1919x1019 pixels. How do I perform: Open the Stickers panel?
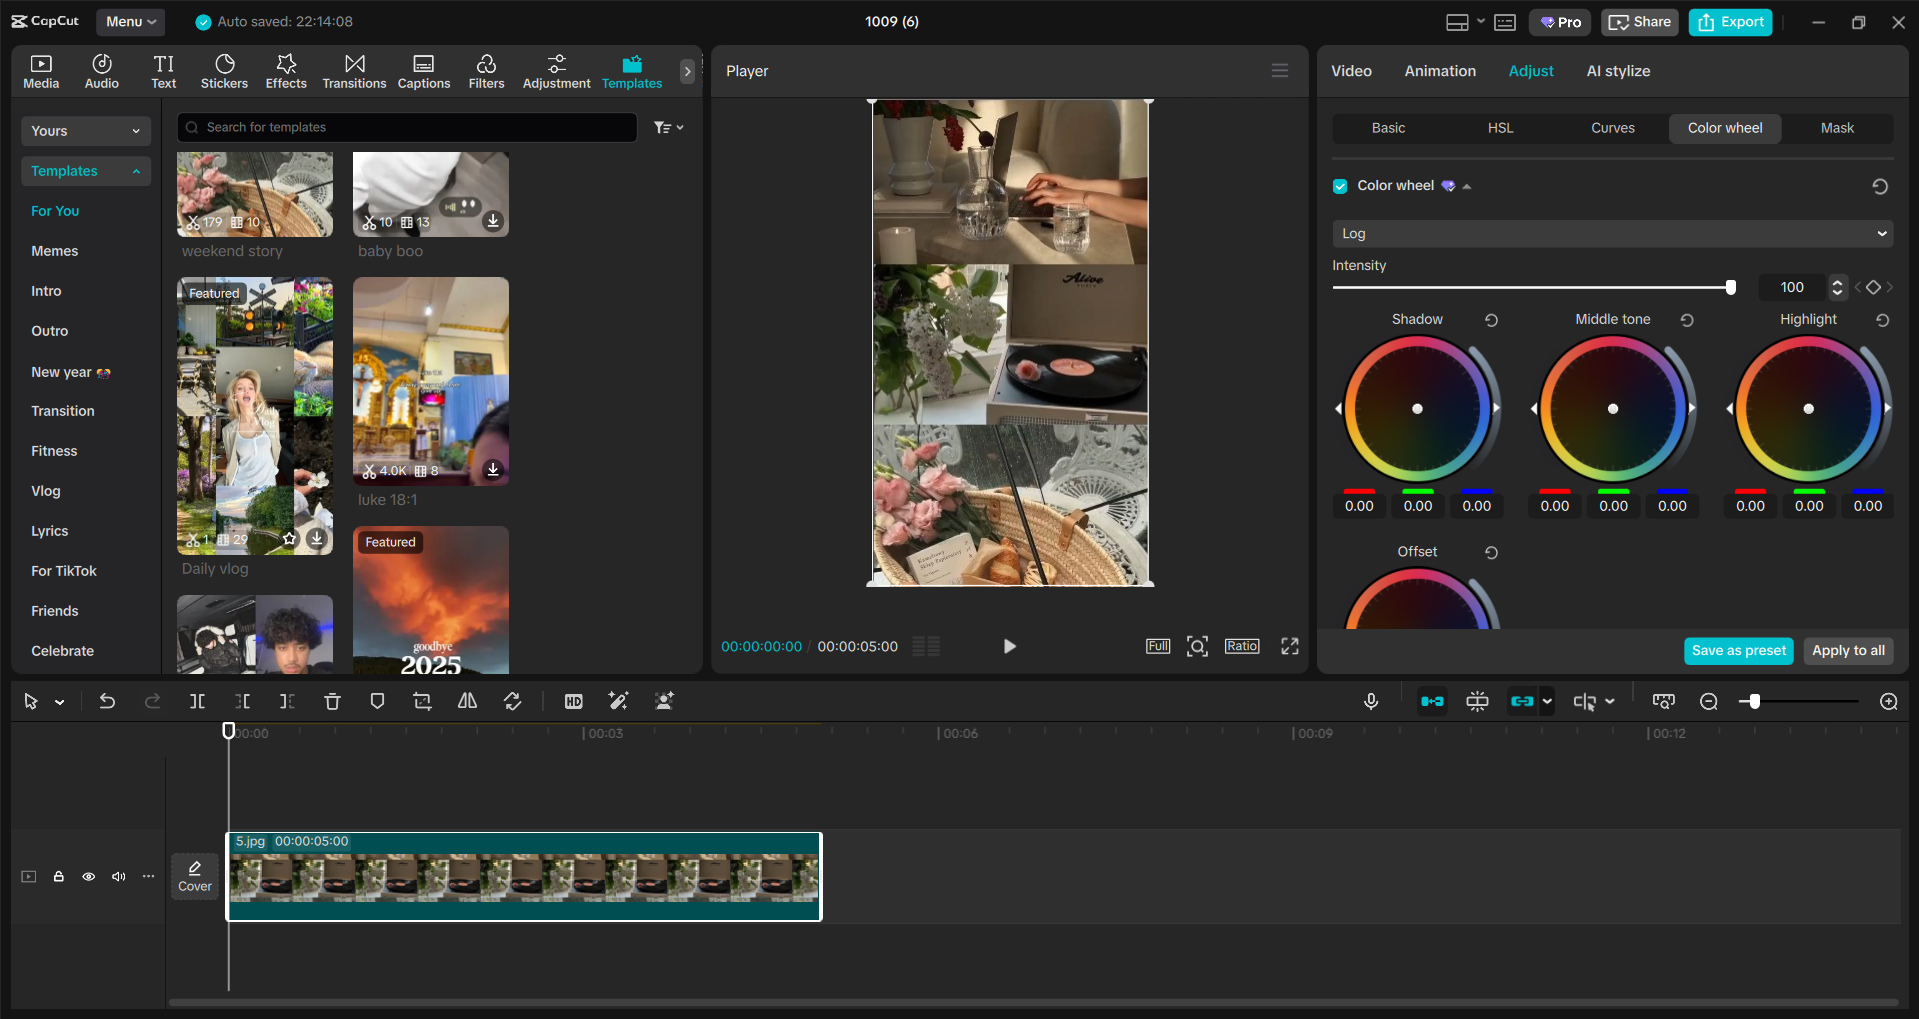[x=224, y=70]
